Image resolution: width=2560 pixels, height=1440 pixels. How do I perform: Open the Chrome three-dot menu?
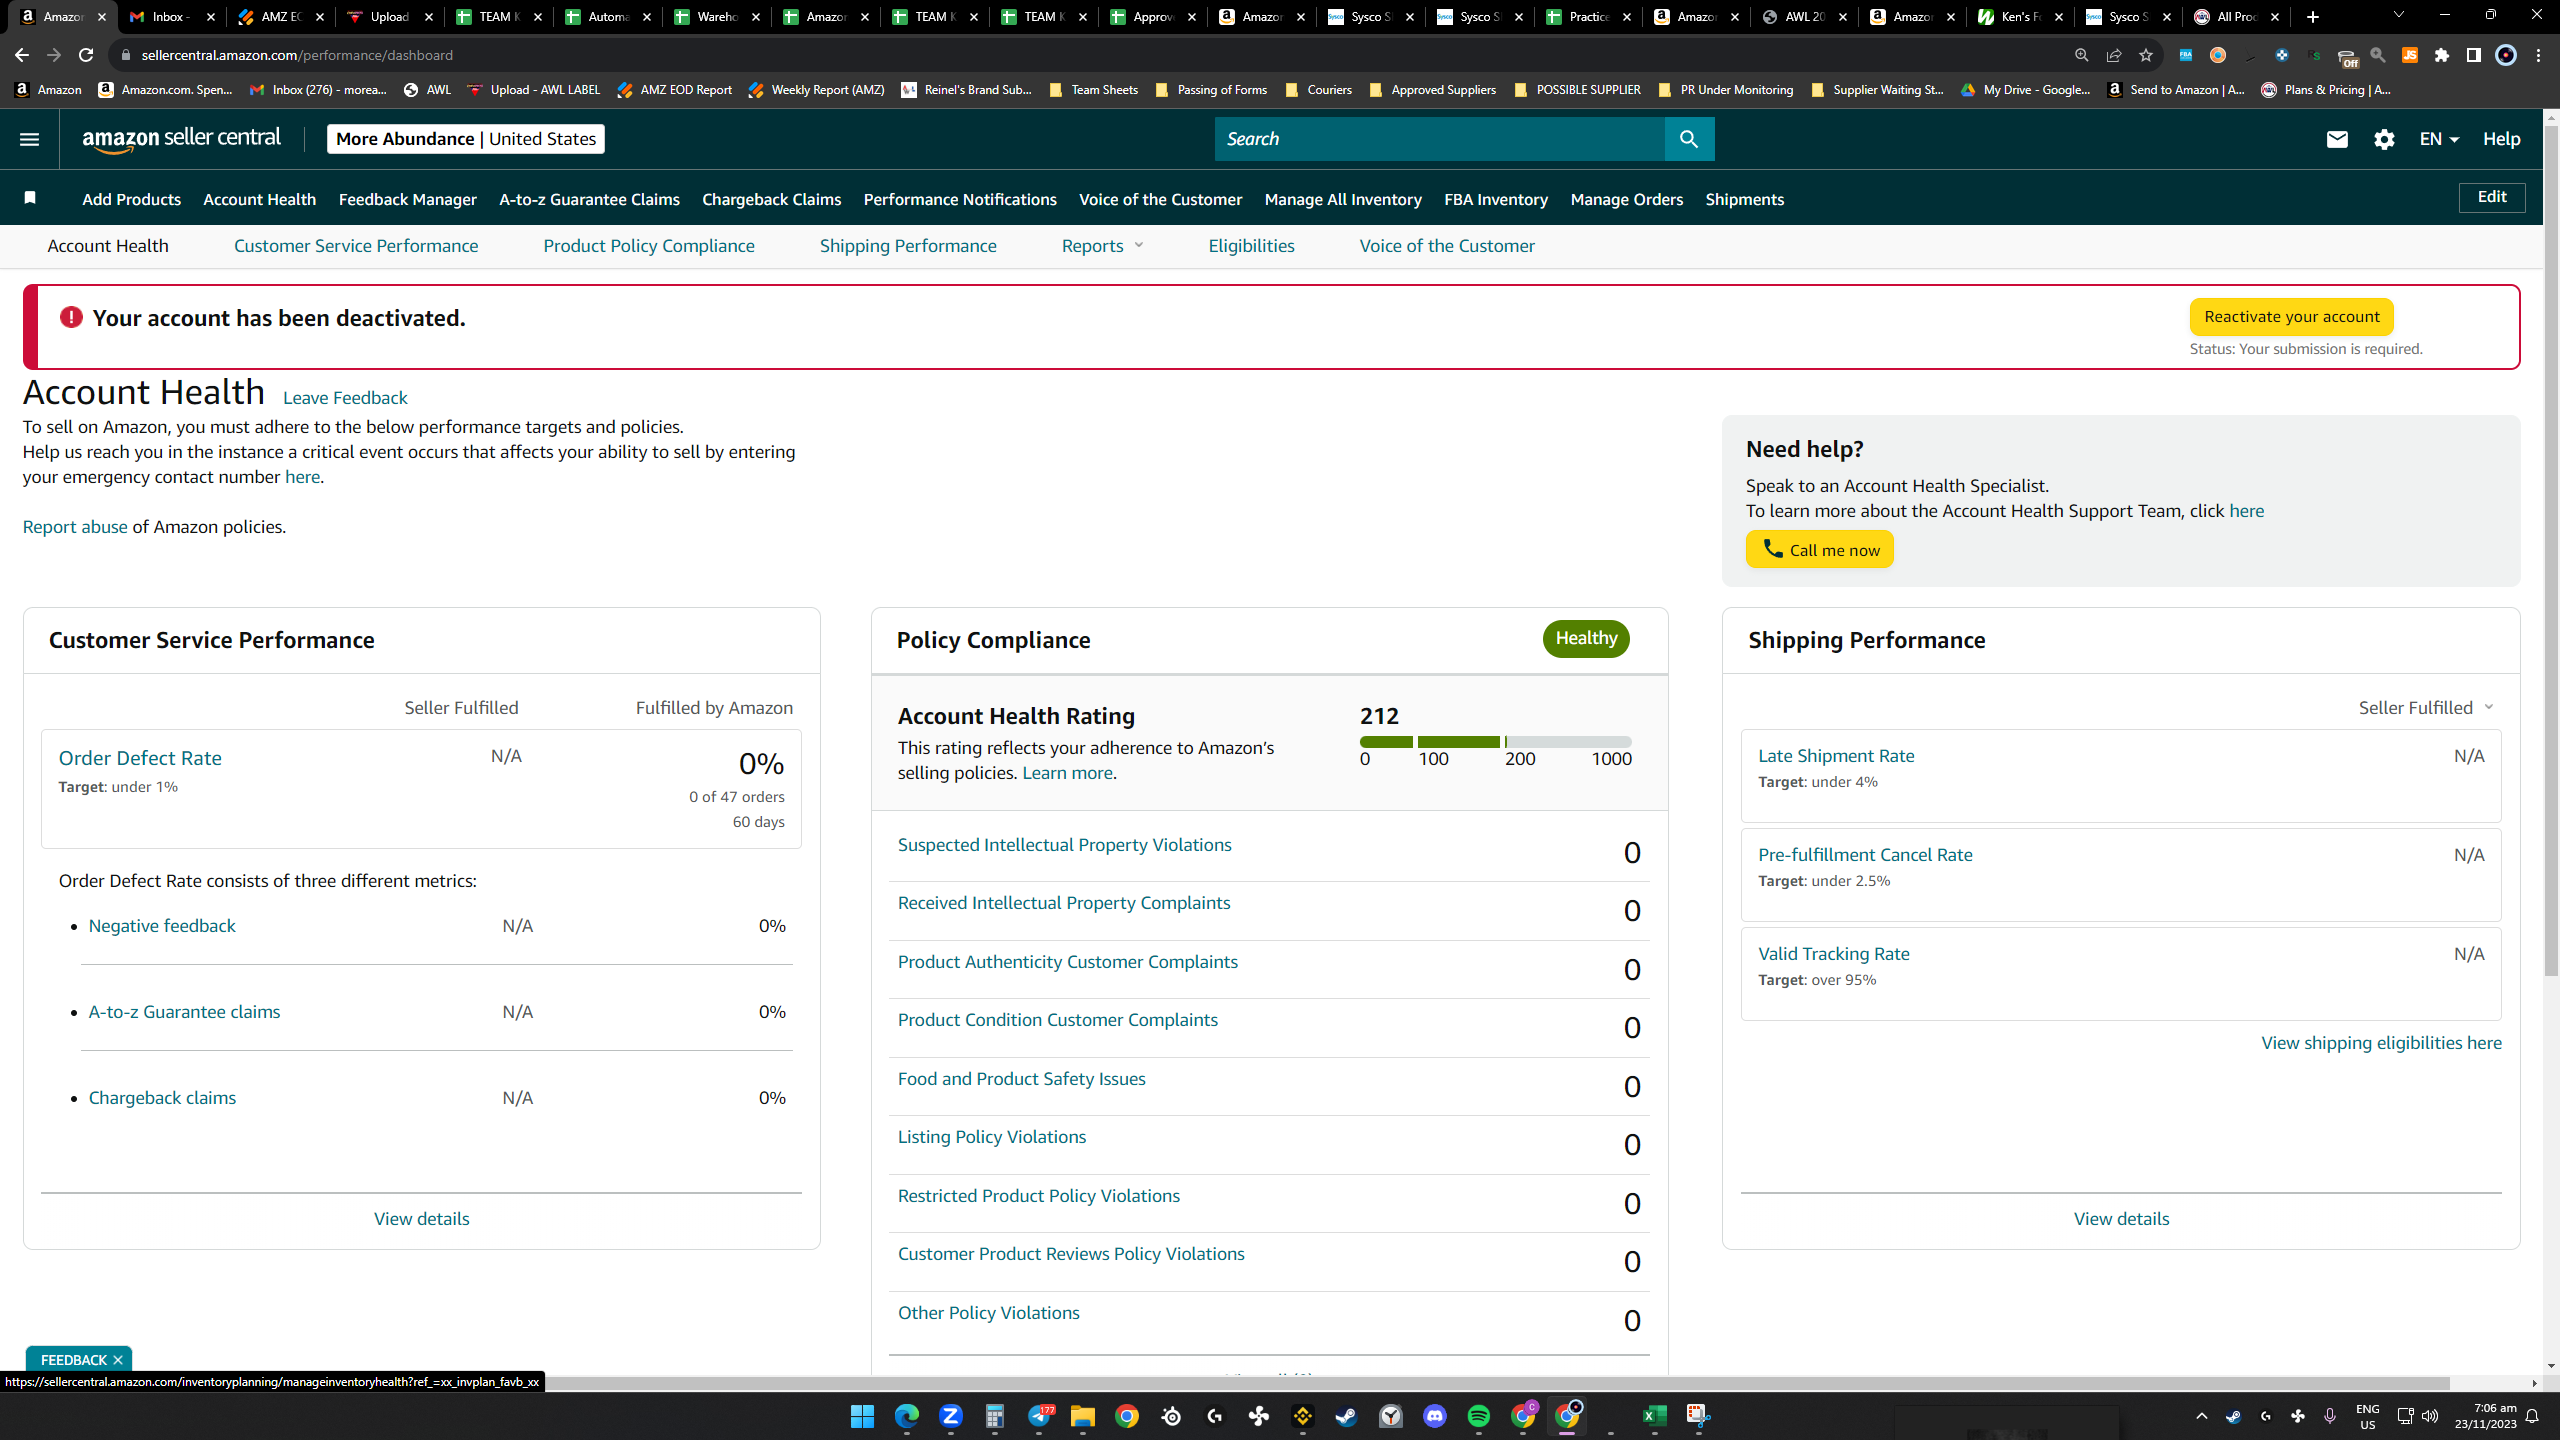[x=2538, y=55]
